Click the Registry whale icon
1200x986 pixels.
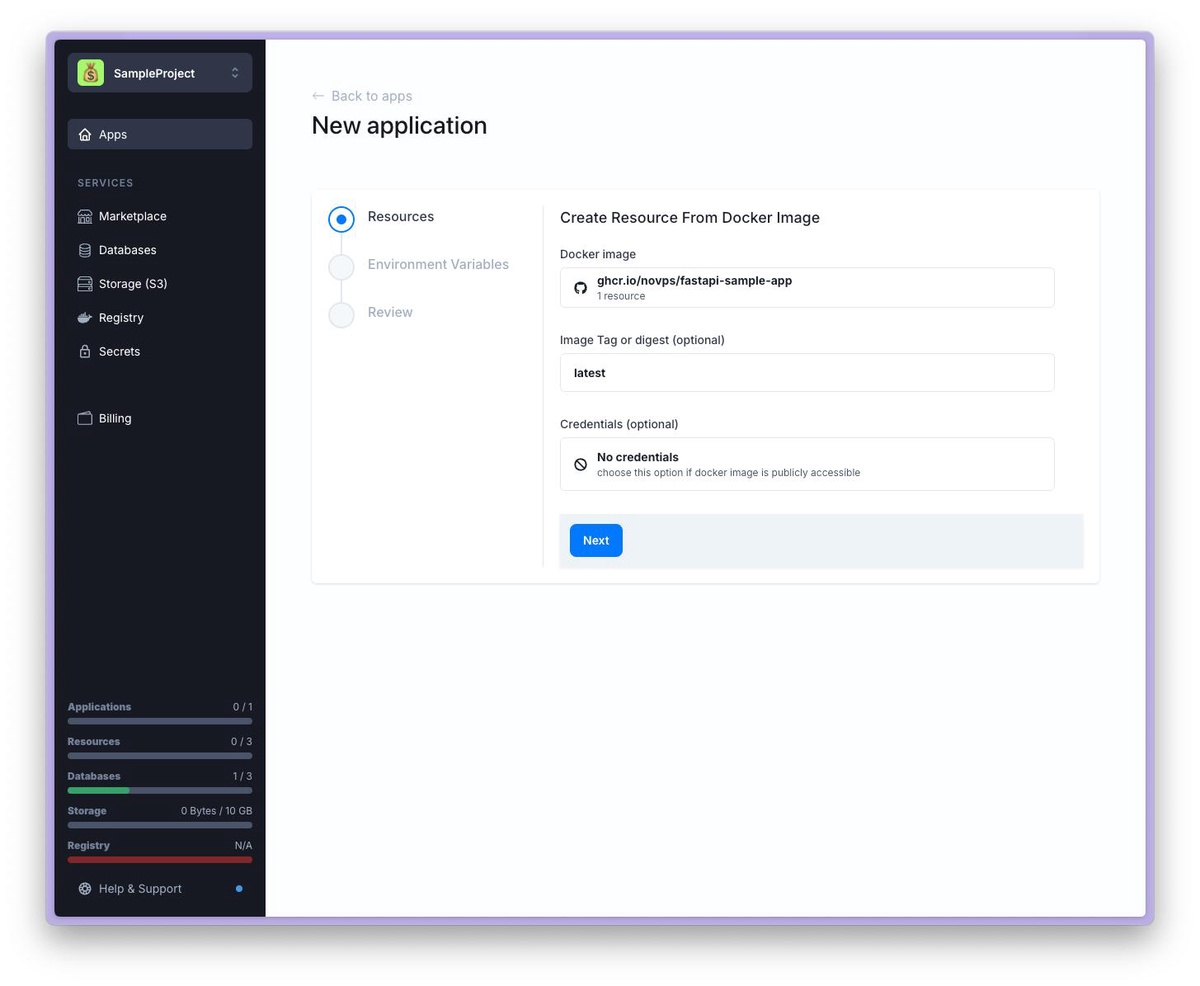click(85, 318)
